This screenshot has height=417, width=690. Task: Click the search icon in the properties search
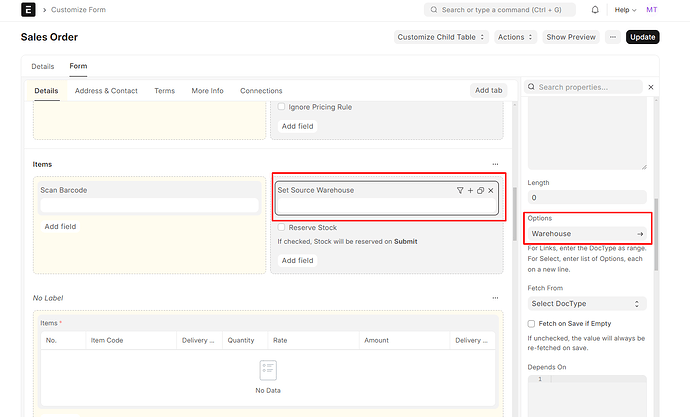click(x=532, y=87)
